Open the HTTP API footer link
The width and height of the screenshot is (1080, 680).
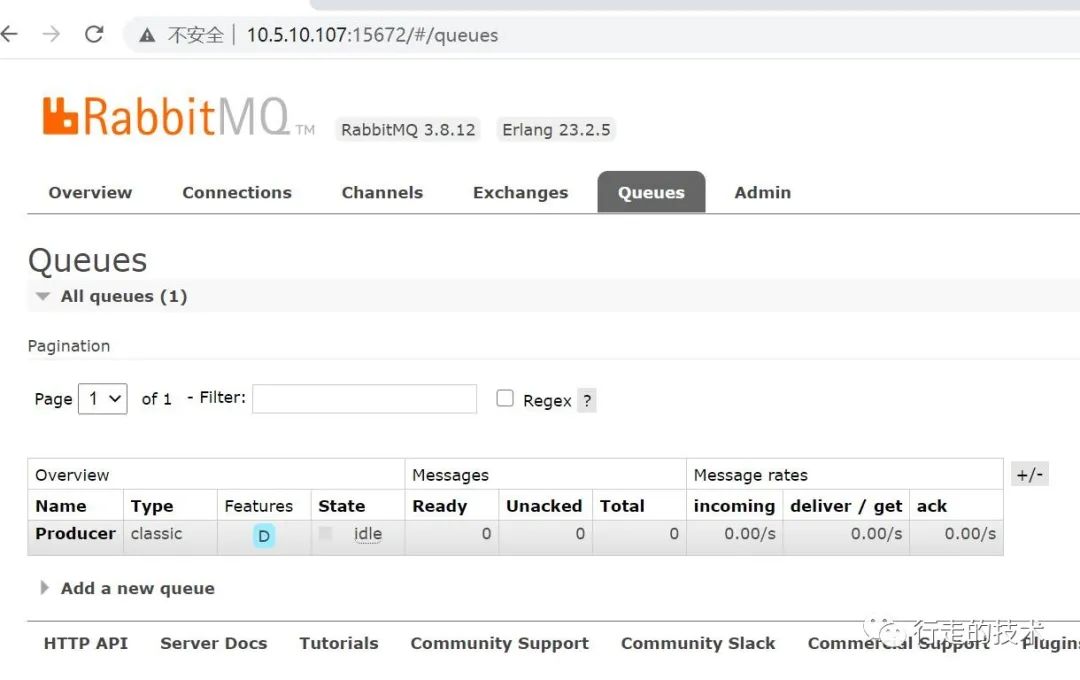(85, 643)
